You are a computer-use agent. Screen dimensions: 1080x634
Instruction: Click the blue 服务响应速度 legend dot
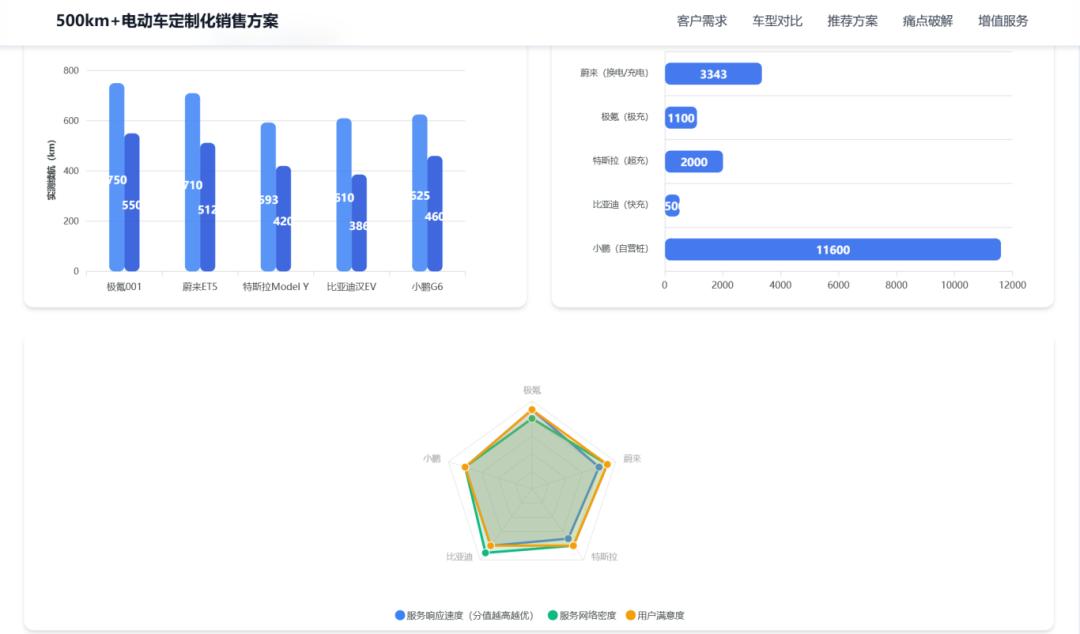(x=399, y=615)
